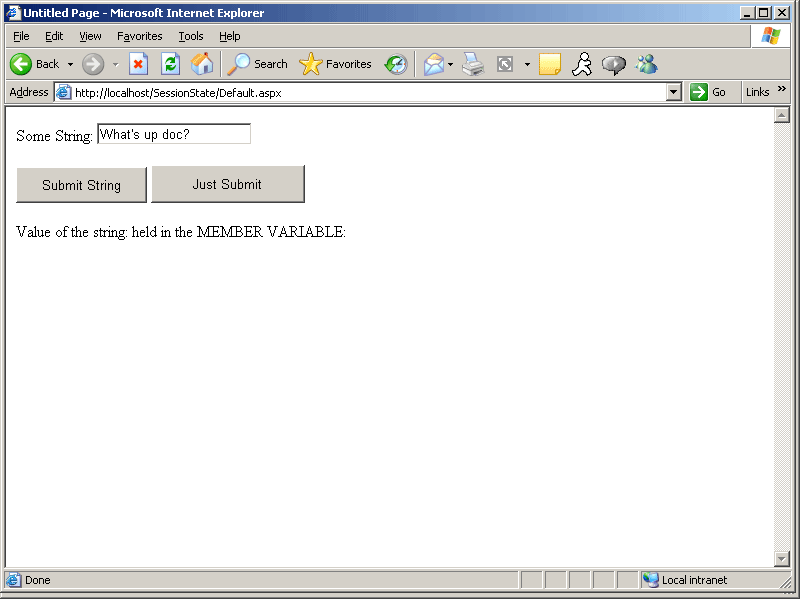This screenshot has width=800, height=599.
Task: Minimize the Internet Explorer window
Action: [x=747, y=13]
